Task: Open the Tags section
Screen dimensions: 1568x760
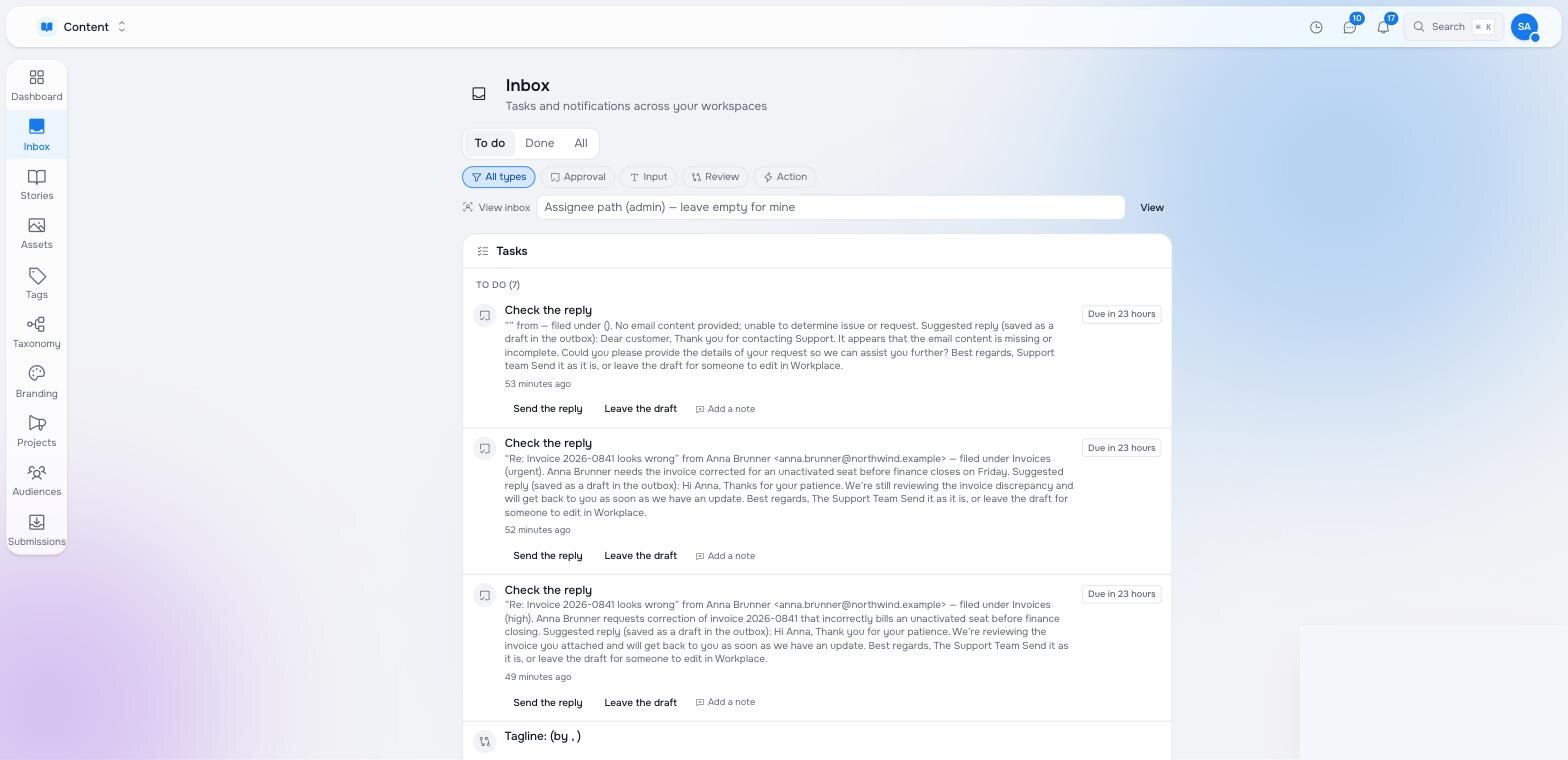Action: tap(37, 284)
